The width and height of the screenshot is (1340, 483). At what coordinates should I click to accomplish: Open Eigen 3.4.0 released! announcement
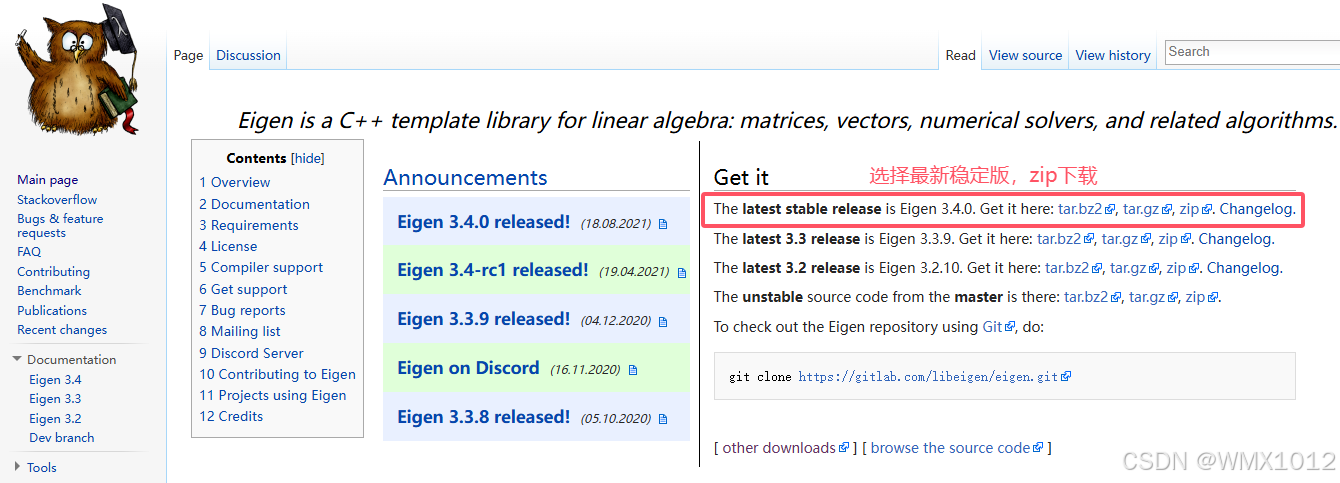483,222
